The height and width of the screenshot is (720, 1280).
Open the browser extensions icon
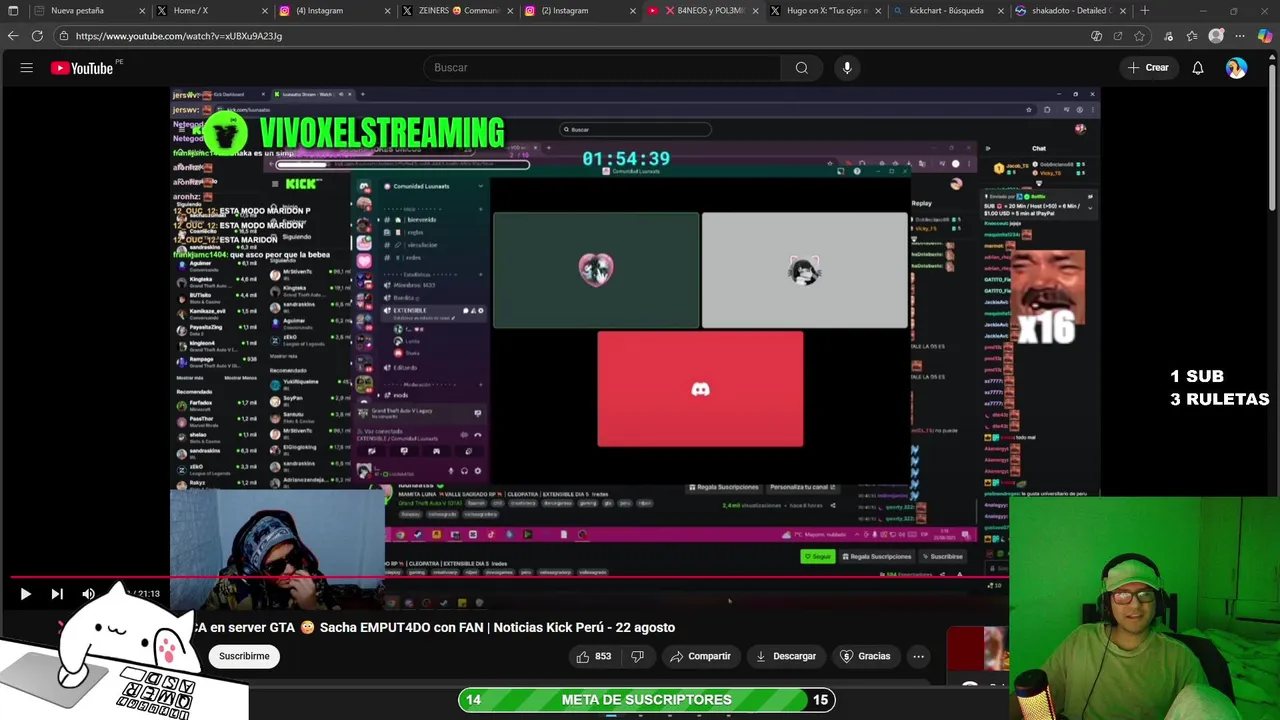coord(1168,36)
